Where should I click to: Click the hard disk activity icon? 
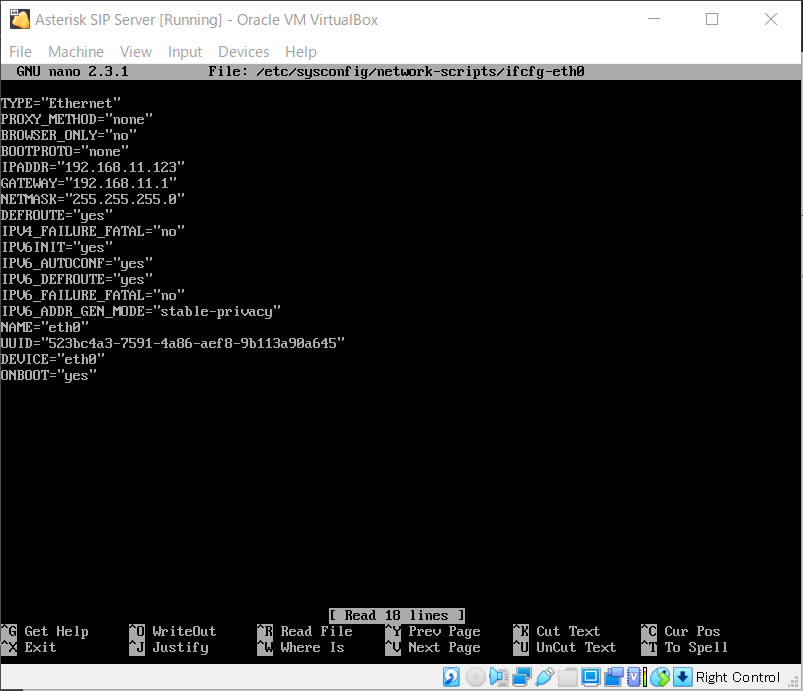tap(451, 677)
